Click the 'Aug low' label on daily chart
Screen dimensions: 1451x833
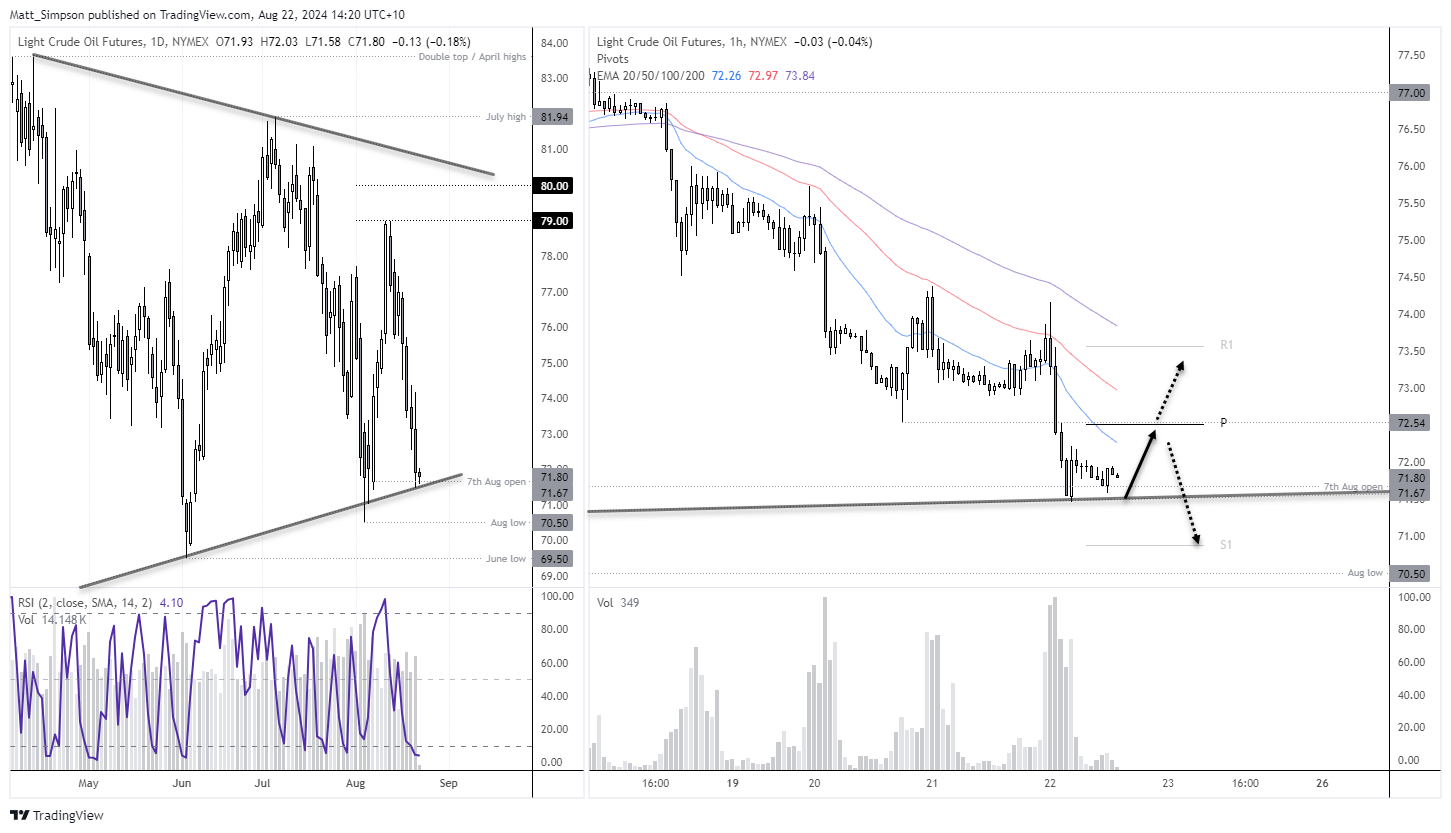tap(508, 522)
